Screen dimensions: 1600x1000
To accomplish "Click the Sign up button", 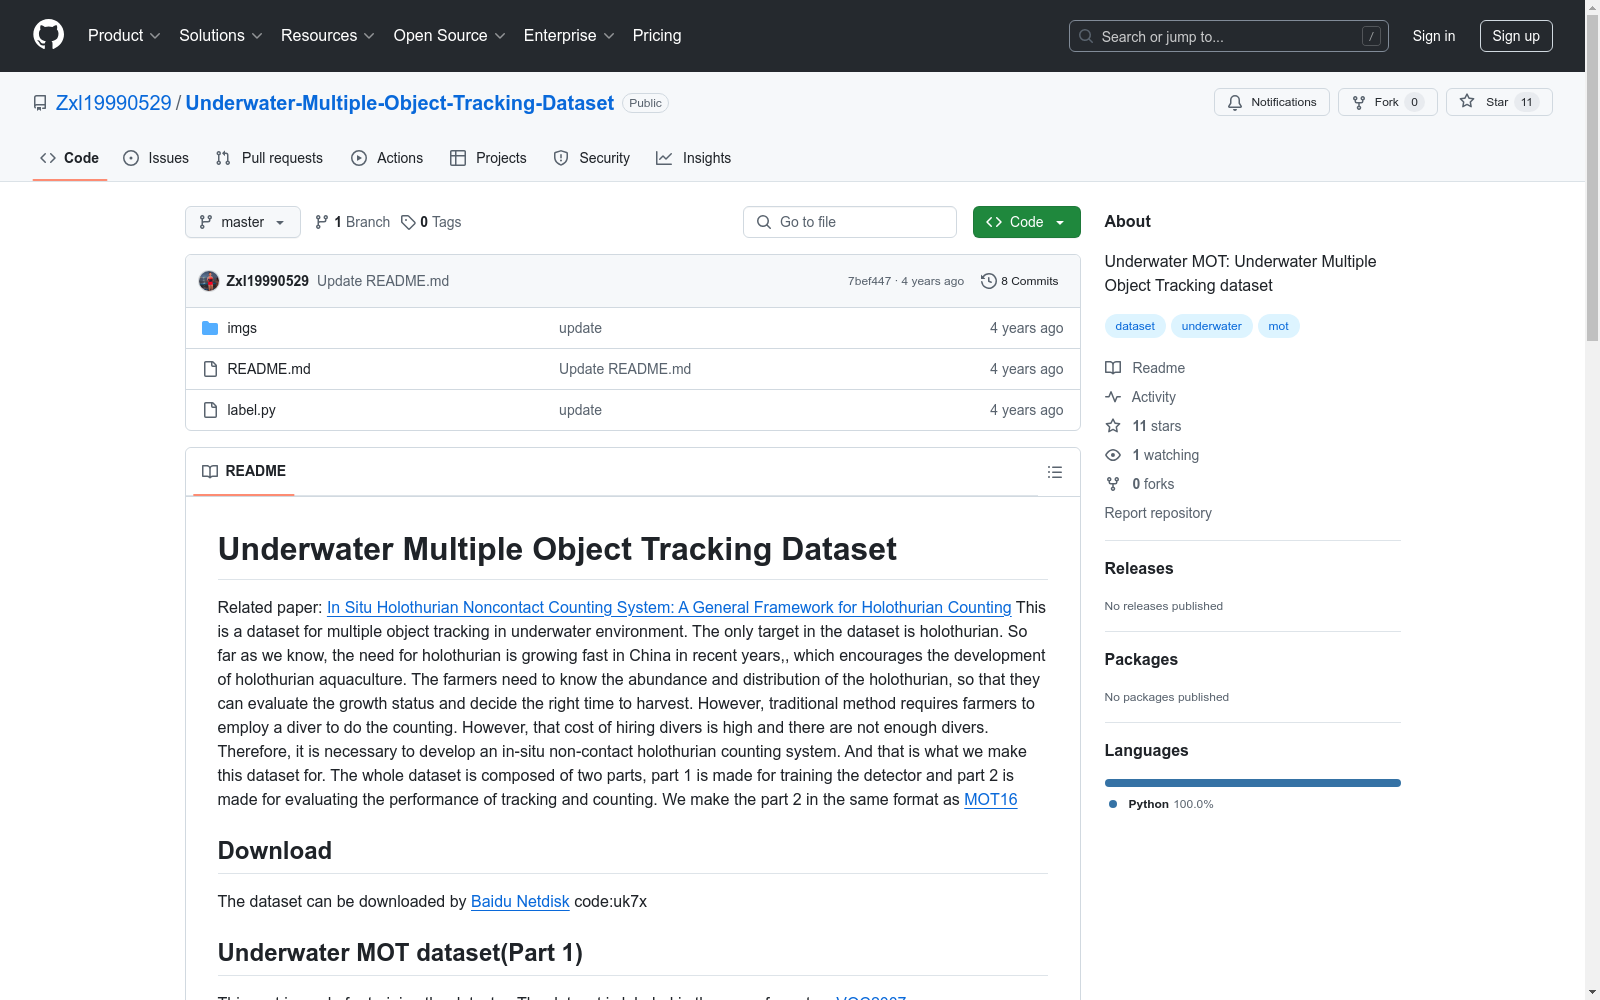I will pos(1516,35).
